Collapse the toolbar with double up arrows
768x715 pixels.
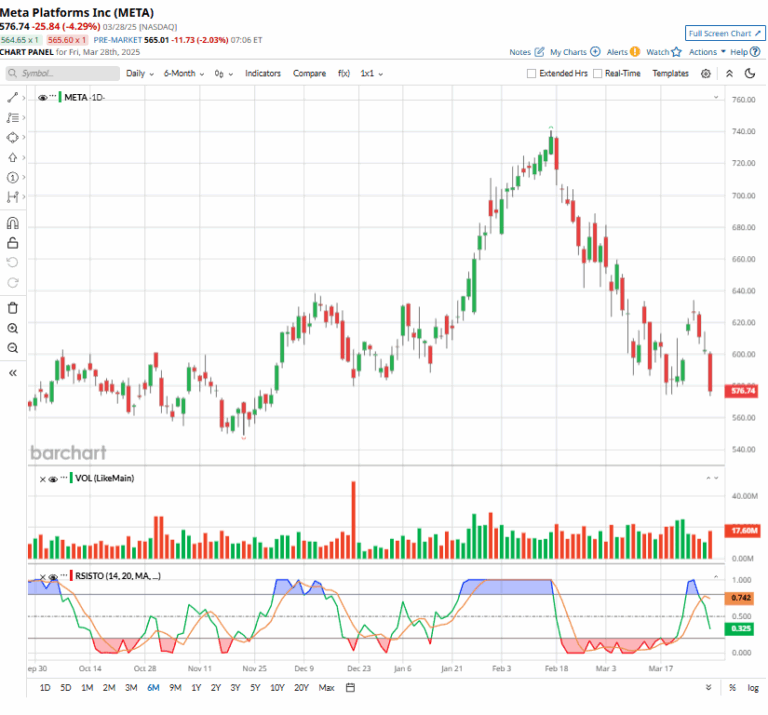tap(729, 73)
